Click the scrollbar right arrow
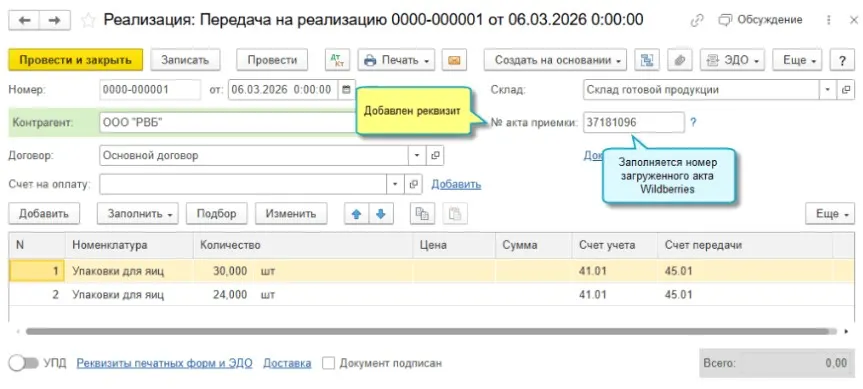This screenshot has height=389, width=863. 846,332
